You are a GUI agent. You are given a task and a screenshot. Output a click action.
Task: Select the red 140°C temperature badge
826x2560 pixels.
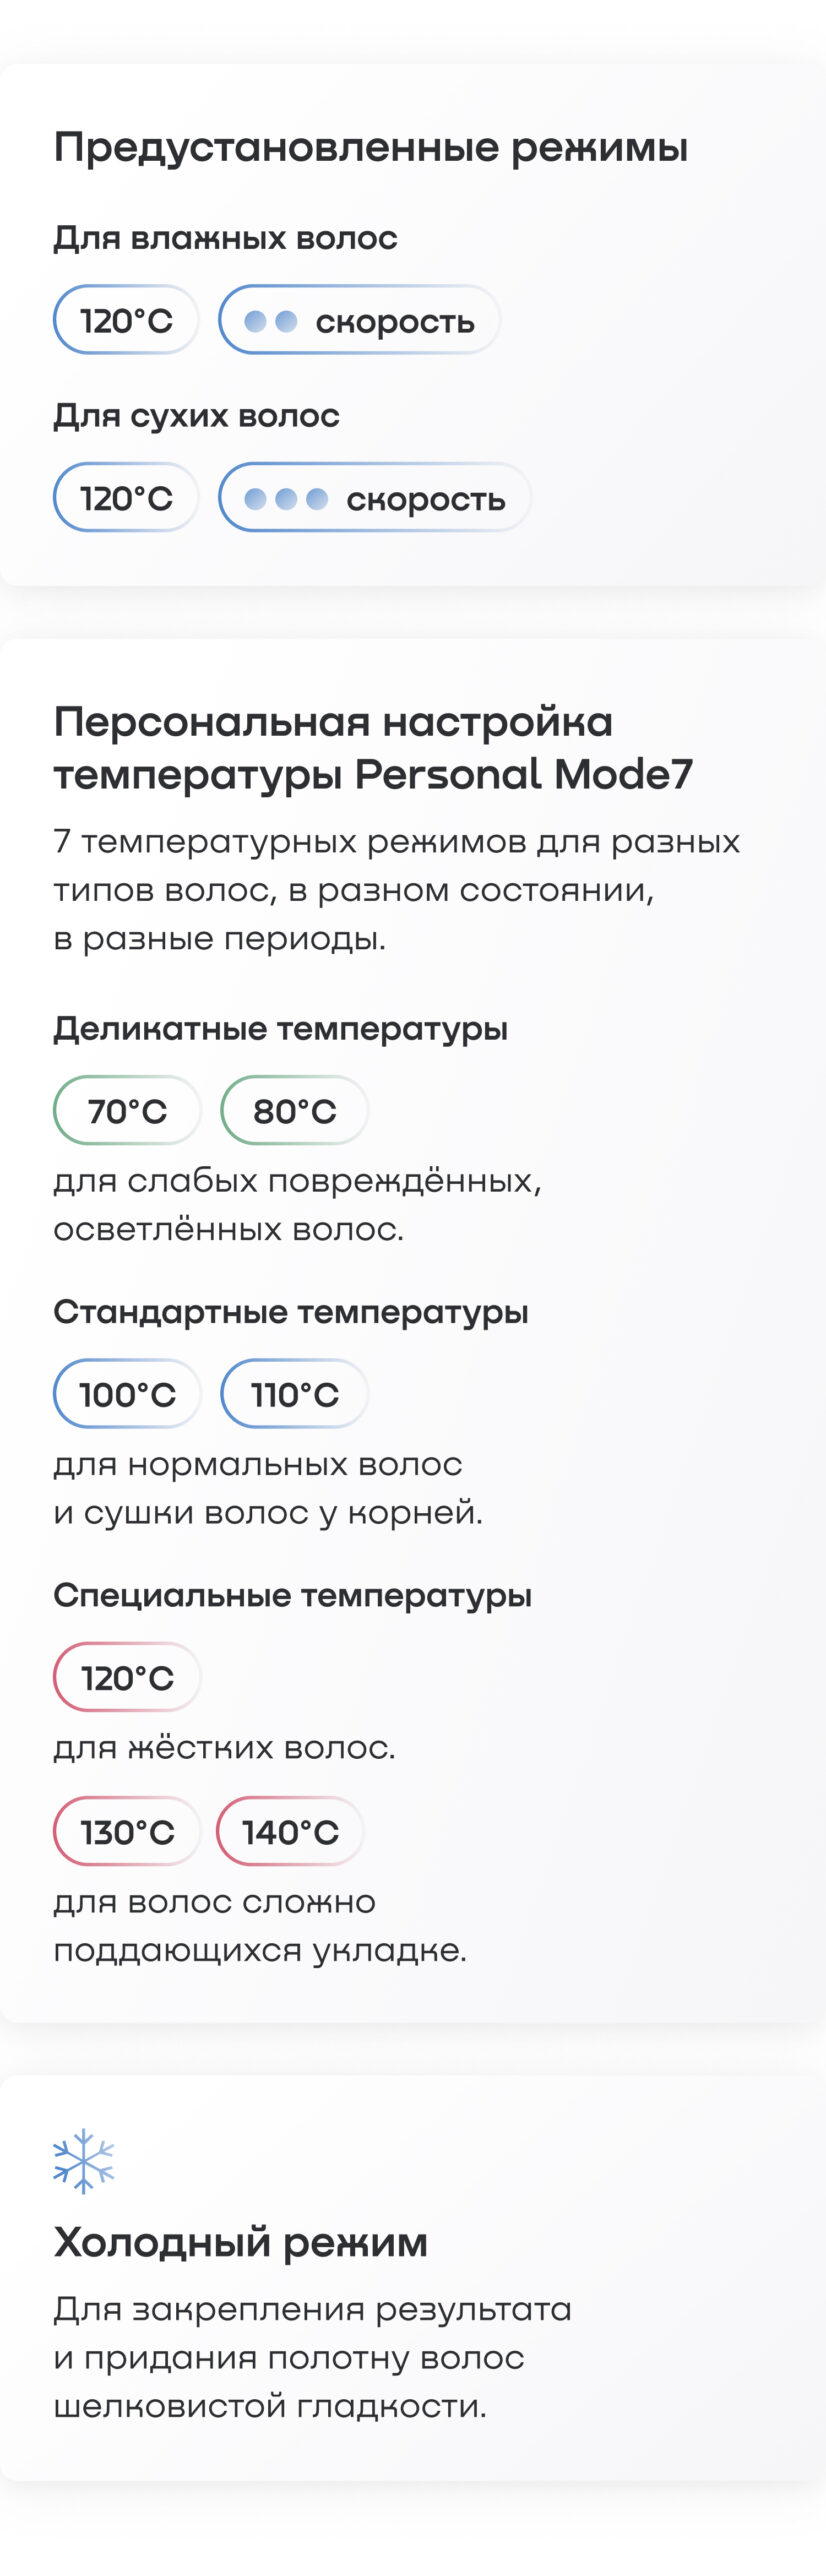(290, 1831)
